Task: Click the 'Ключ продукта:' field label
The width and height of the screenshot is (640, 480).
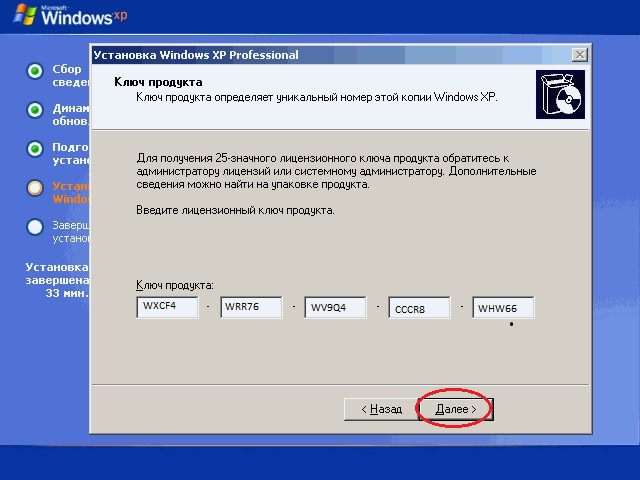Action: pos(175,286)
